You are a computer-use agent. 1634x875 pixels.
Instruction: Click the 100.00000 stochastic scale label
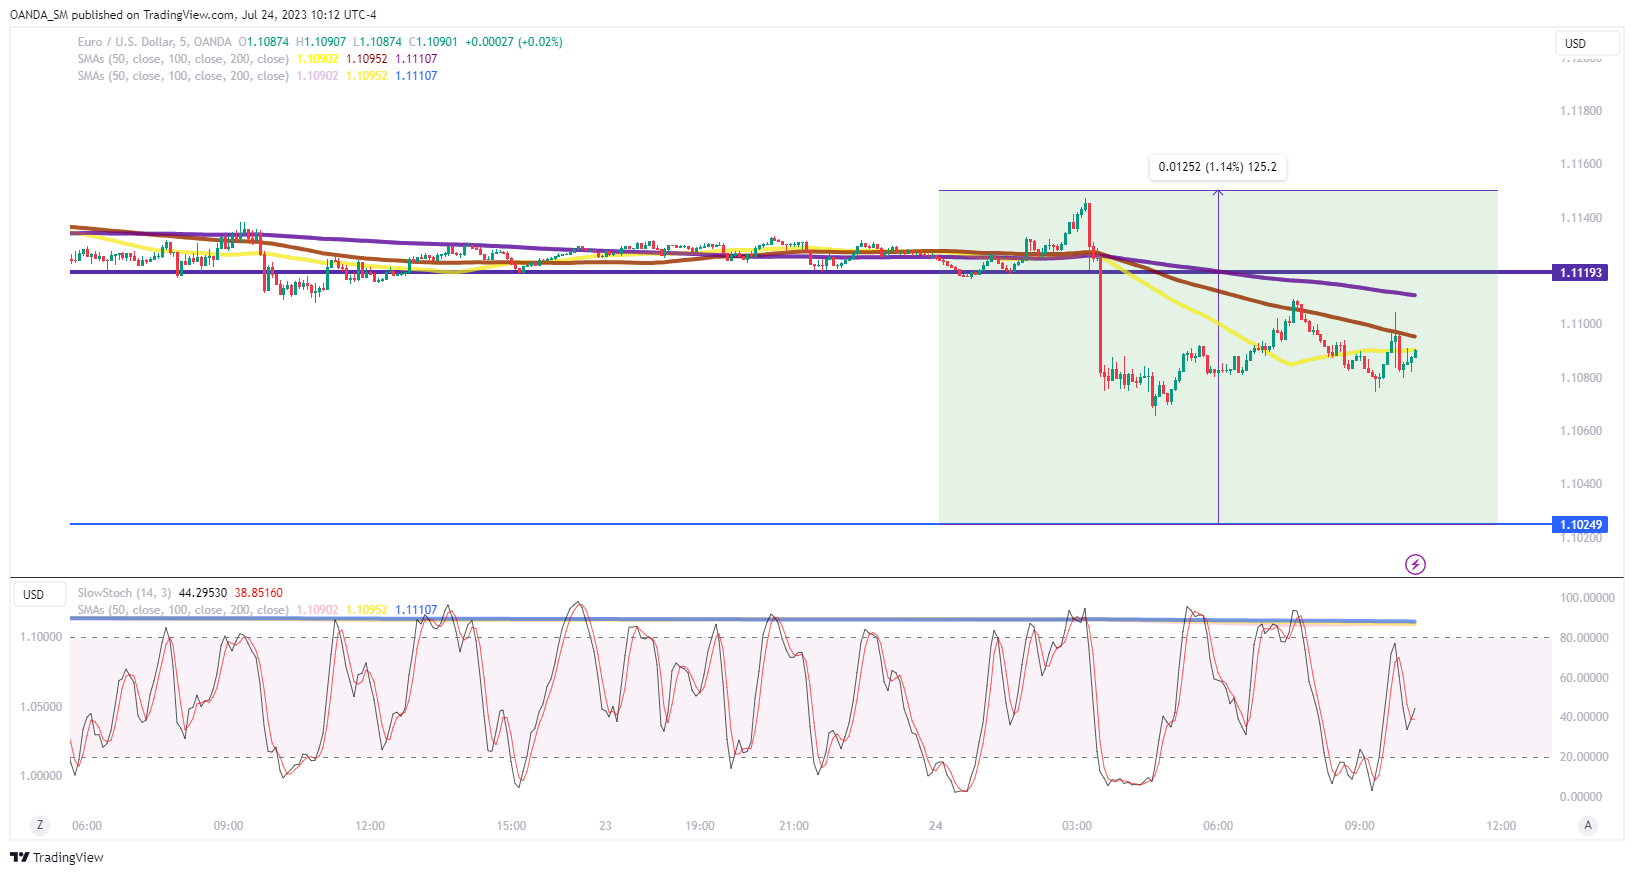tap(1587, 598)
